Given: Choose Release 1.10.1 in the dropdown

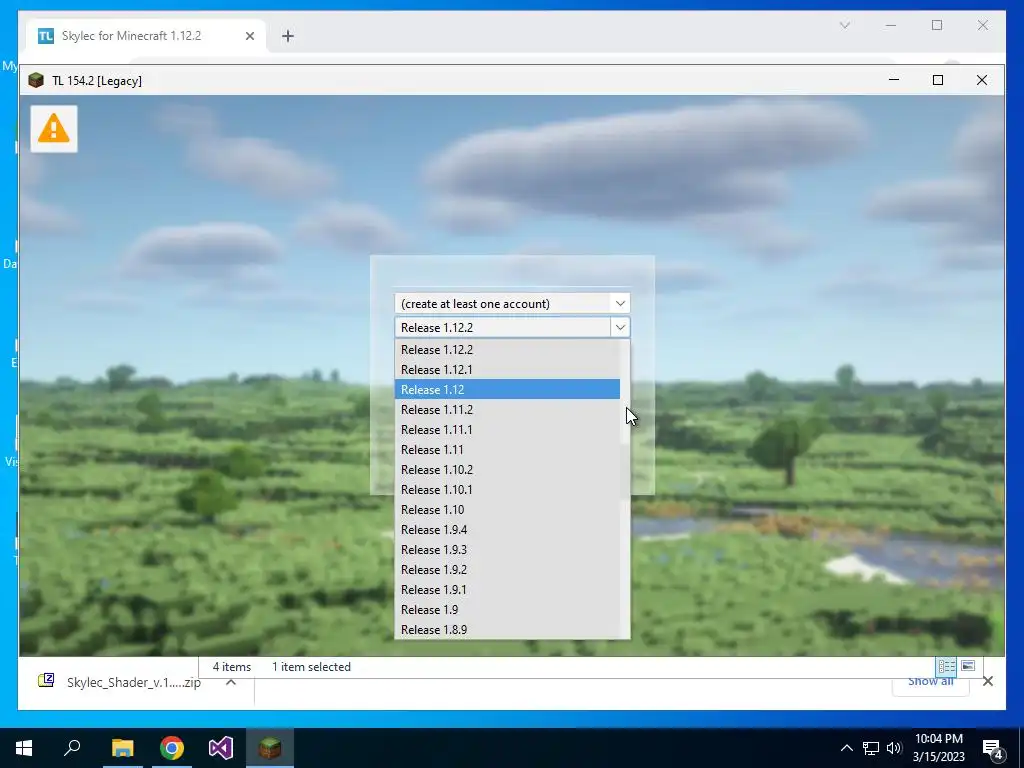Looking at the screenshot, I should [507, 490].
